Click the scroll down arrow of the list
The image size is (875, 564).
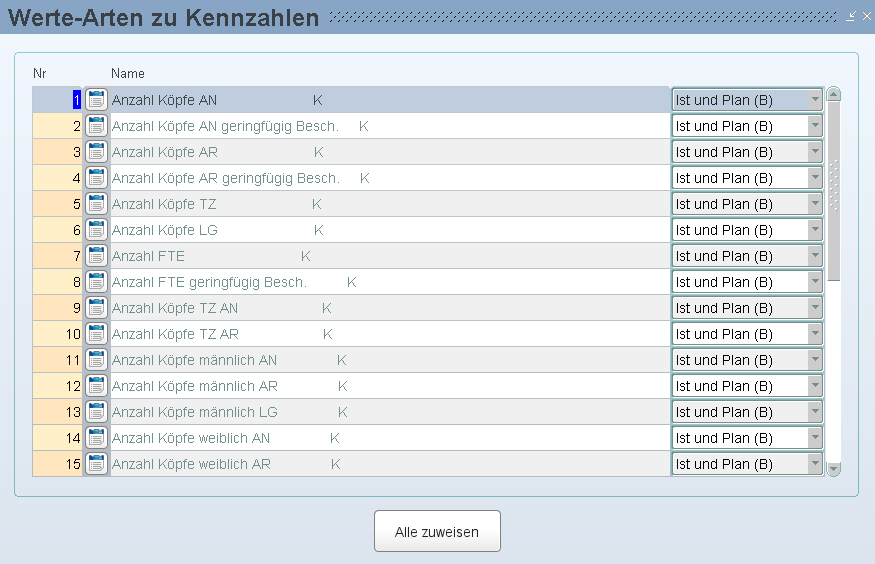pos(833,468)
